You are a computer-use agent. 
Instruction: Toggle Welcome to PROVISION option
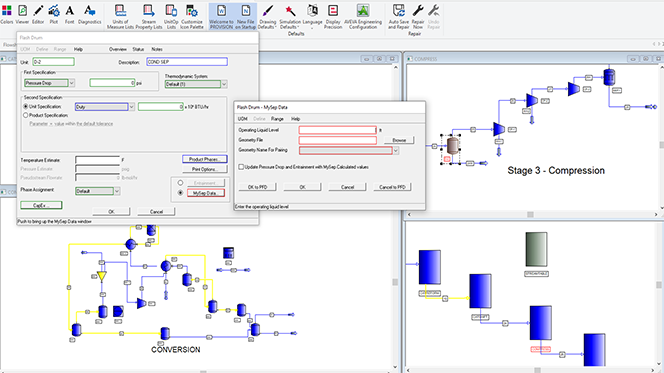click(x=221, y=17)
